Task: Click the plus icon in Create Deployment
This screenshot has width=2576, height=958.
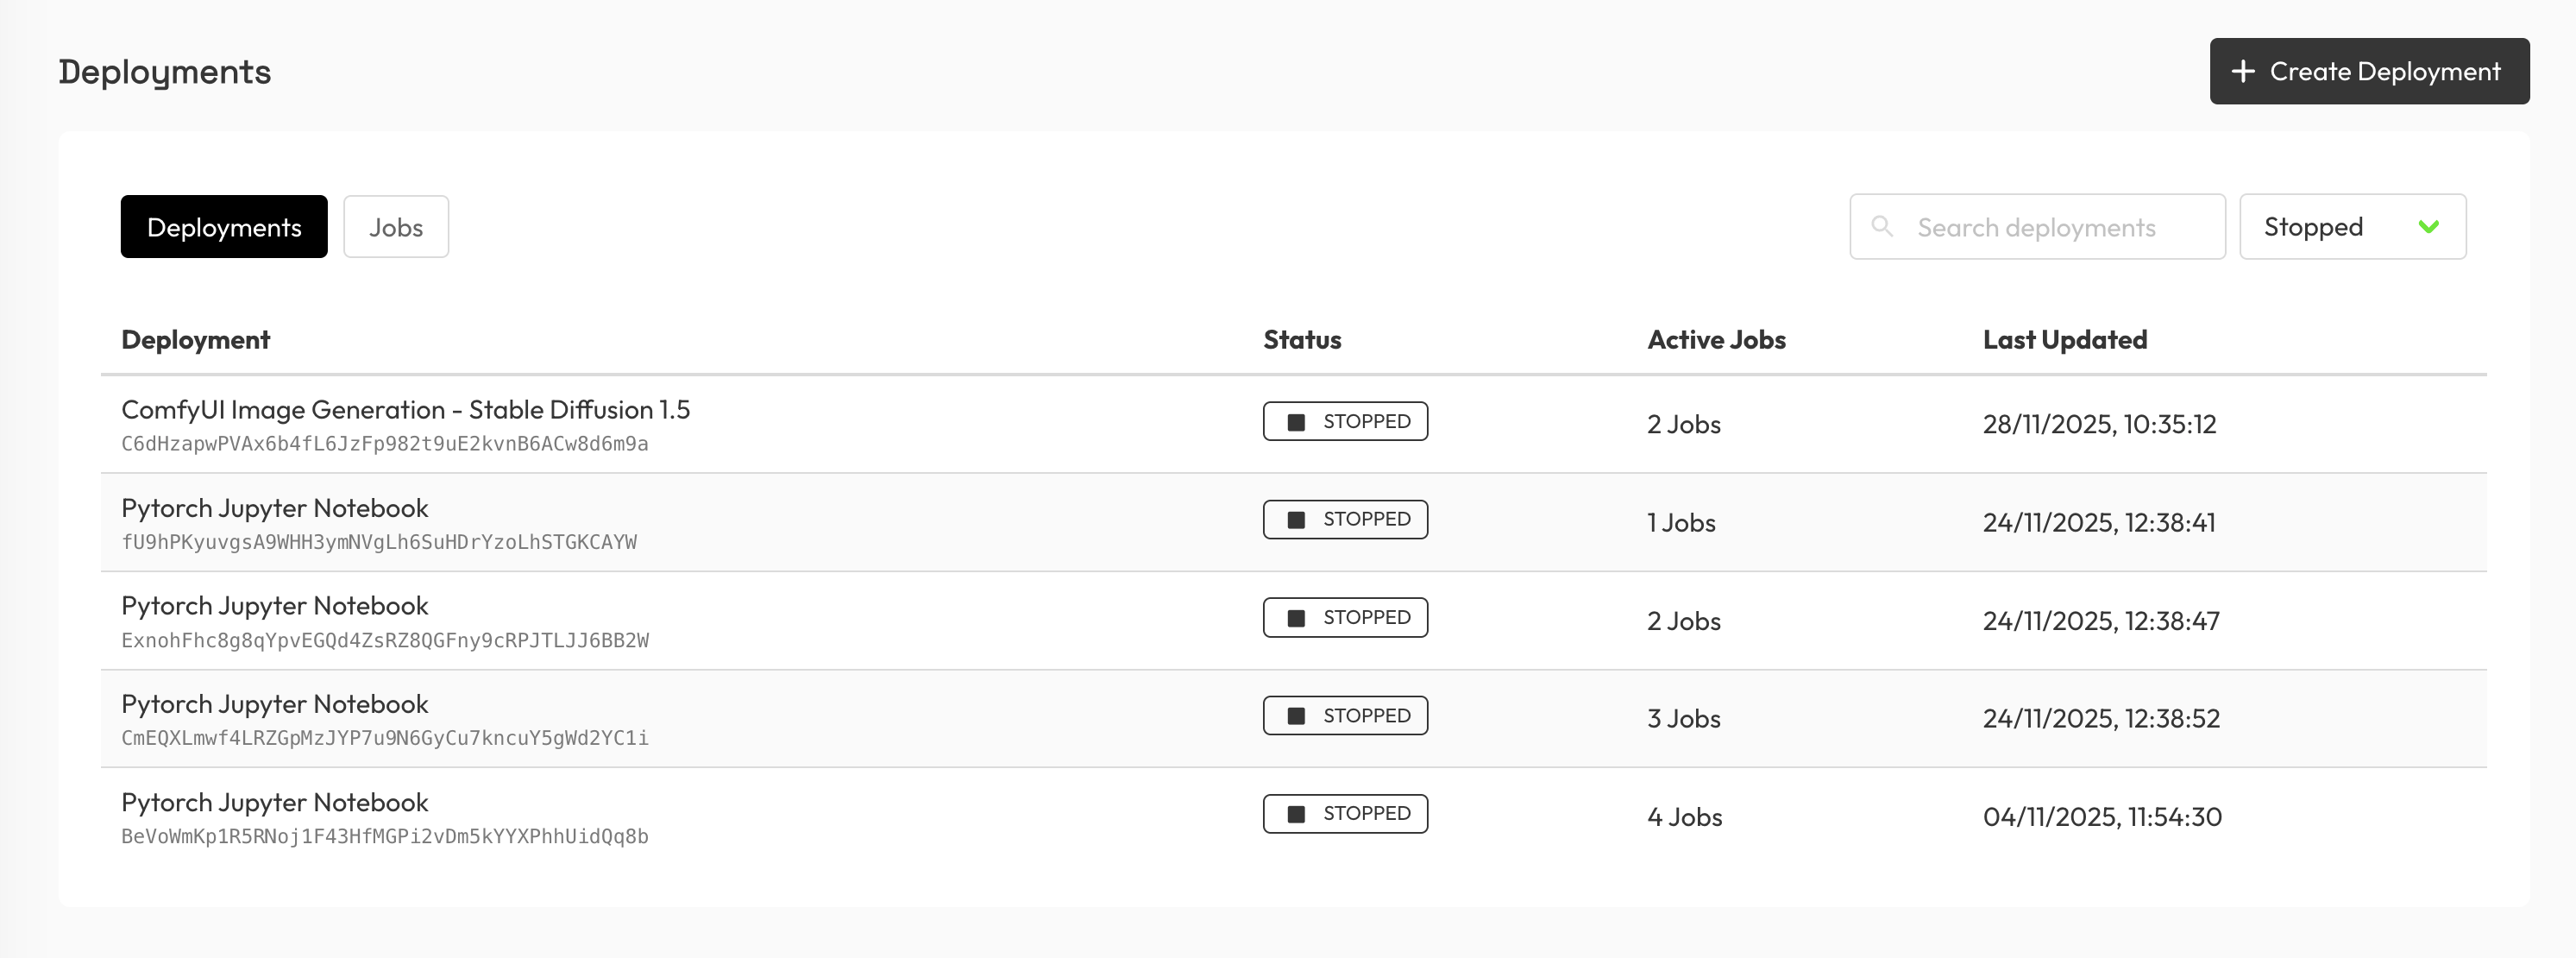Action: click(2243, 71)
